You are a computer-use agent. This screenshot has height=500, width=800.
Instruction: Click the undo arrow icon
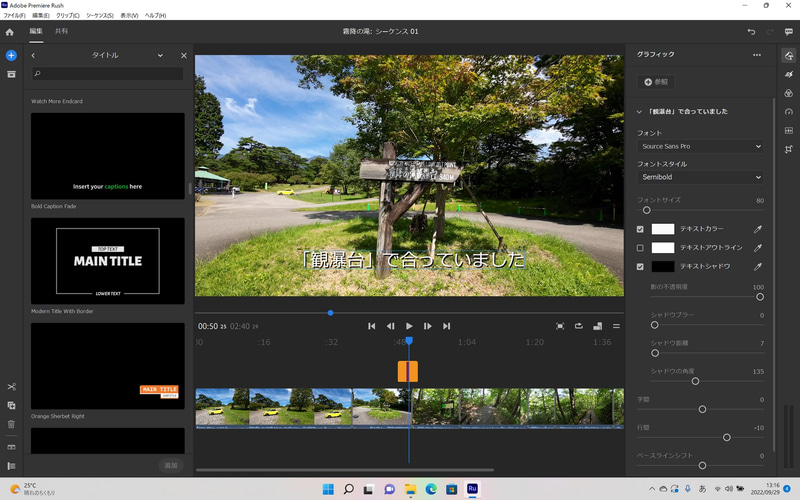point(751,32)
